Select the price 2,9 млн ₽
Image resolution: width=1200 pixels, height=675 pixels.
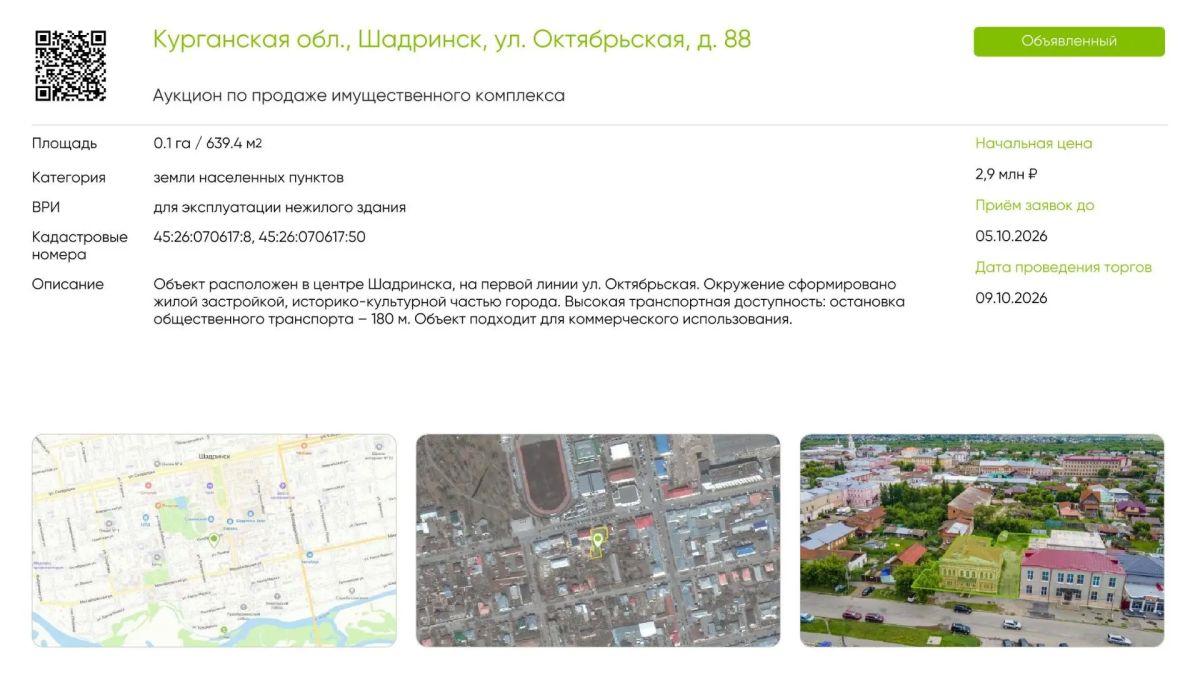tap(1006, 174)
